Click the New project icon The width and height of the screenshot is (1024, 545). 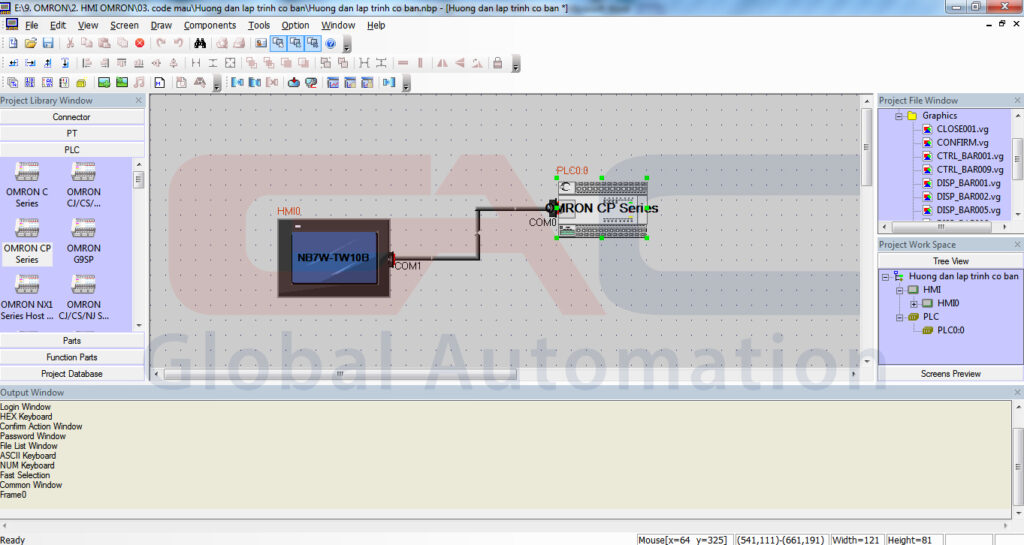pyautogui.click(x=13, y=43)
